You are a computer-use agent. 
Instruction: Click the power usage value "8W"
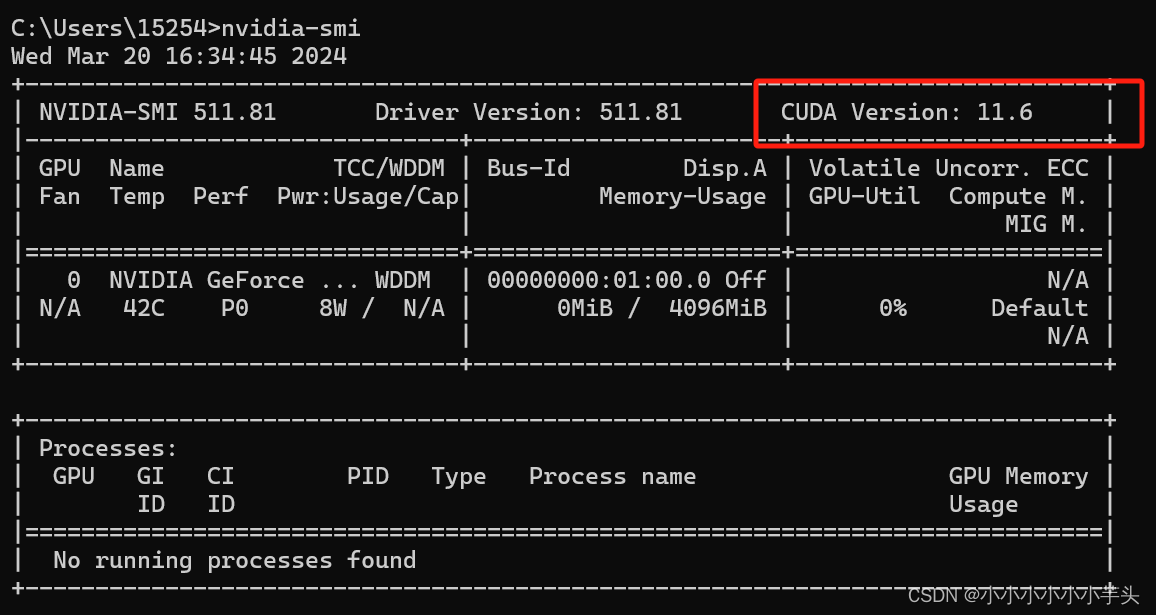click(x=332, y=308)
